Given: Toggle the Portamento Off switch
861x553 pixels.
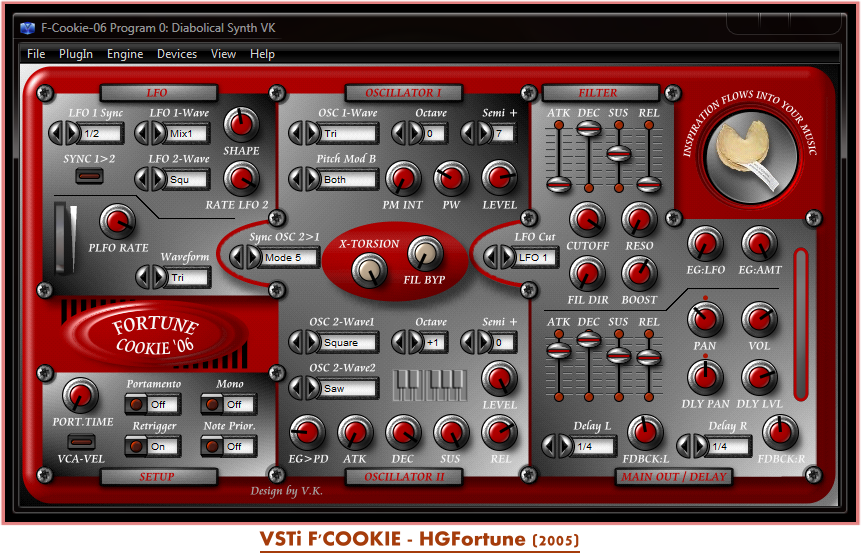Looking at the screenshot, I should (137, 405).
